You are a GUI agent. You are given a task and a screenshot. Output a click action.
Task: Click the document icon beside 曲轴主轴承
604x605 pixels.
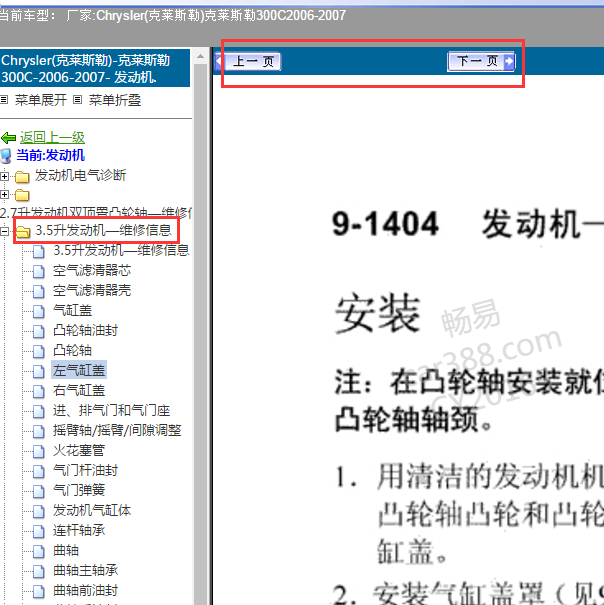pos(39,572)
